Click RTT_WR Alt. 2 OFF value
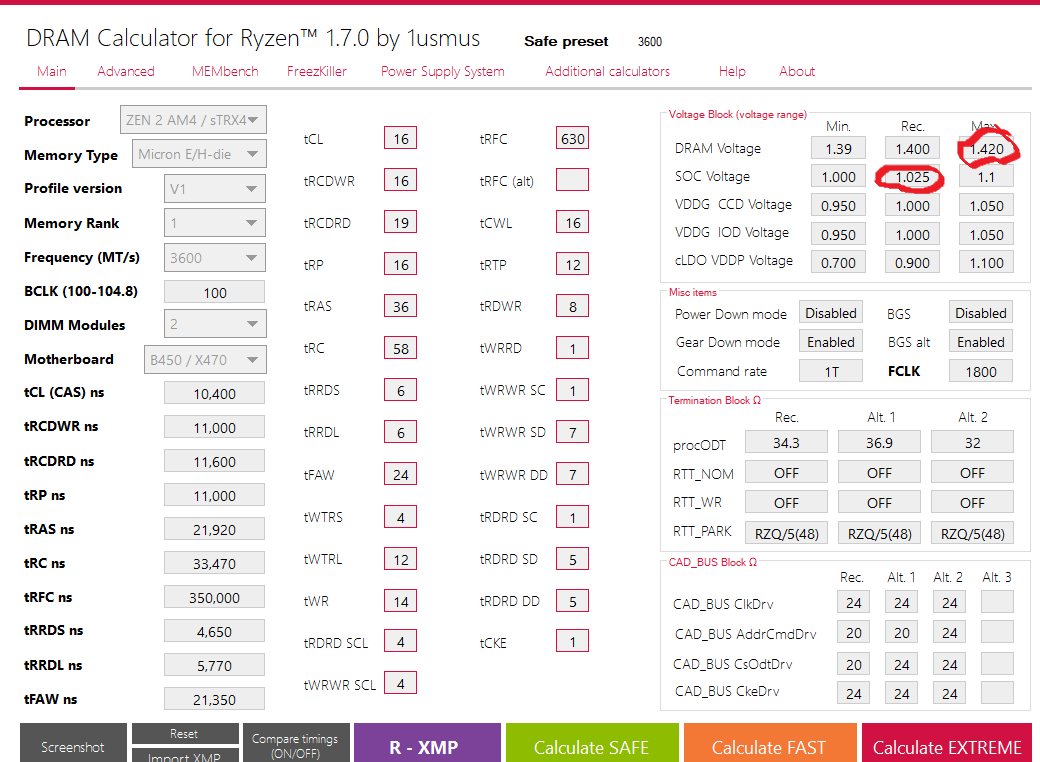Image resolution: width=1040 pixels, height=762 pixels. click(972, 503)
